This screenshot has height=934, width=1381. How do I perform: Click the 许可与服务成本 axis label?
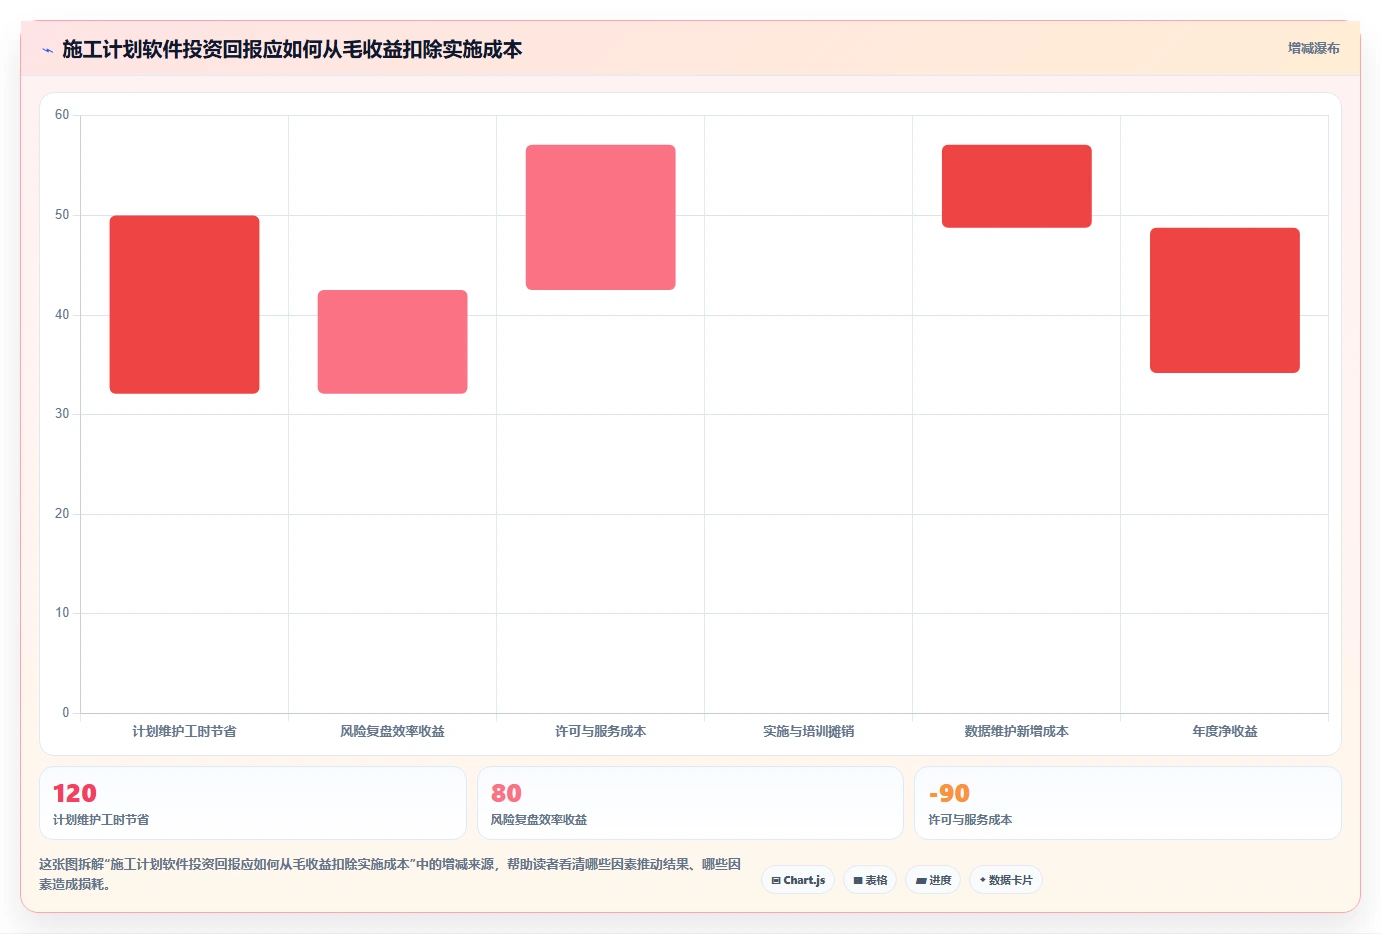(x=600, y=731)
